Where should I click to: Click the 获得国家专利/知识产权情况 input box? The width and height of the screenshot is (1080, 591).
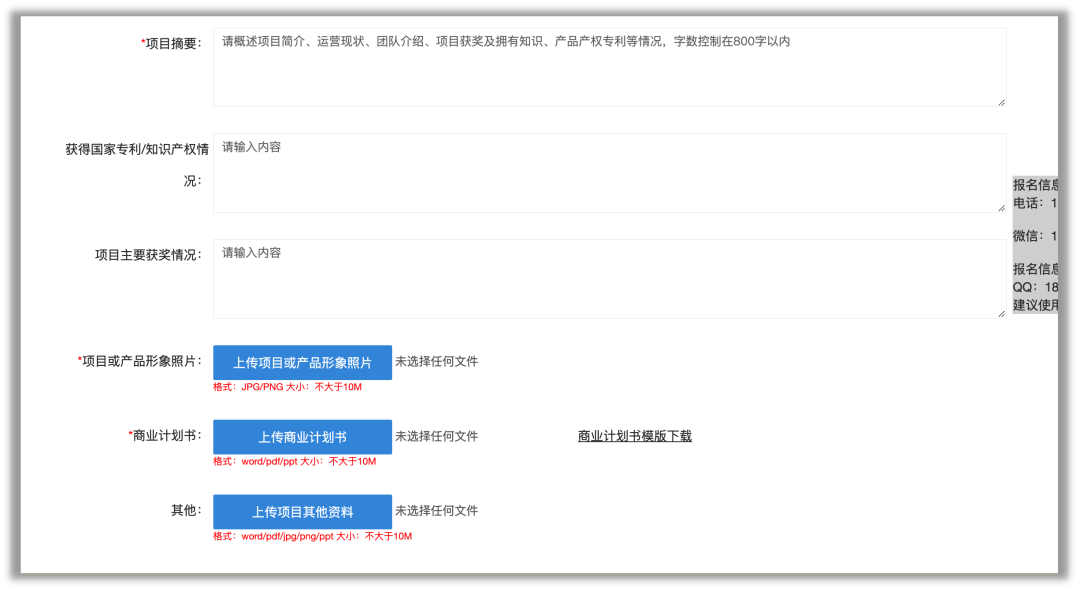coord(600,170)
